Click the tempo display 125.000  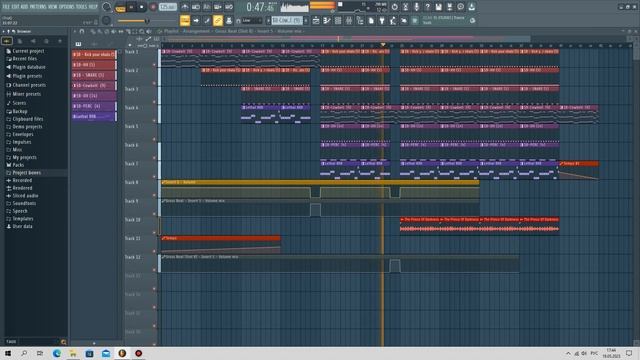pyautogui.click(x=168, y=7)
